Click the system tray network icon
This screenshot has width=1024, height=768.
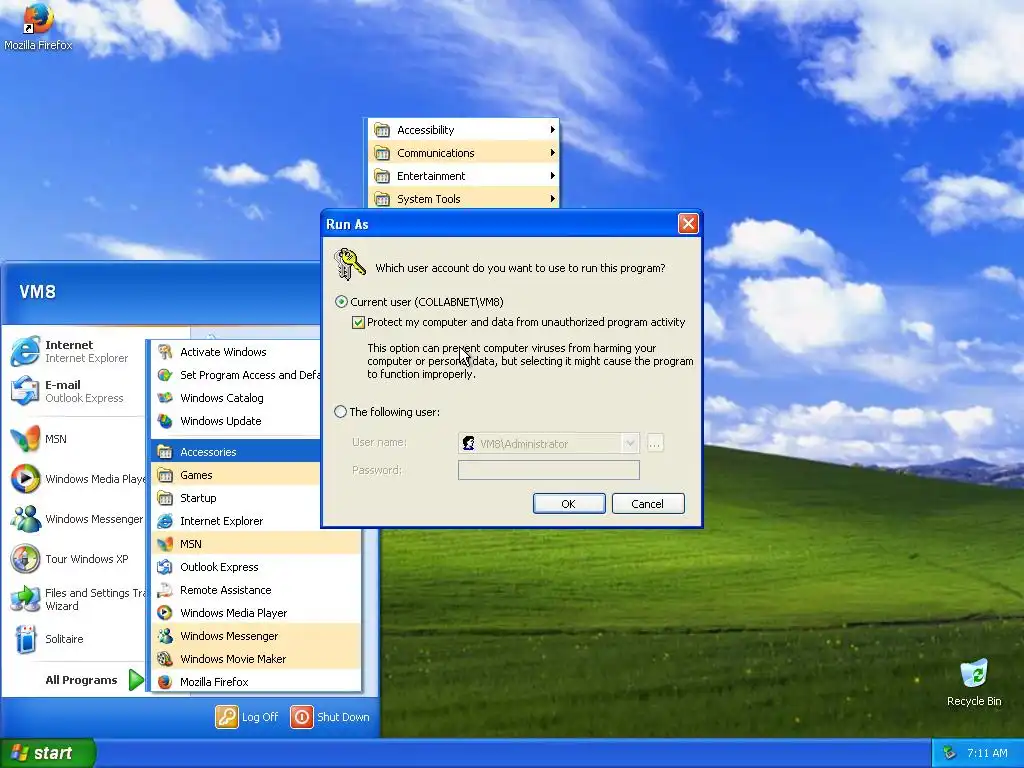949,753
